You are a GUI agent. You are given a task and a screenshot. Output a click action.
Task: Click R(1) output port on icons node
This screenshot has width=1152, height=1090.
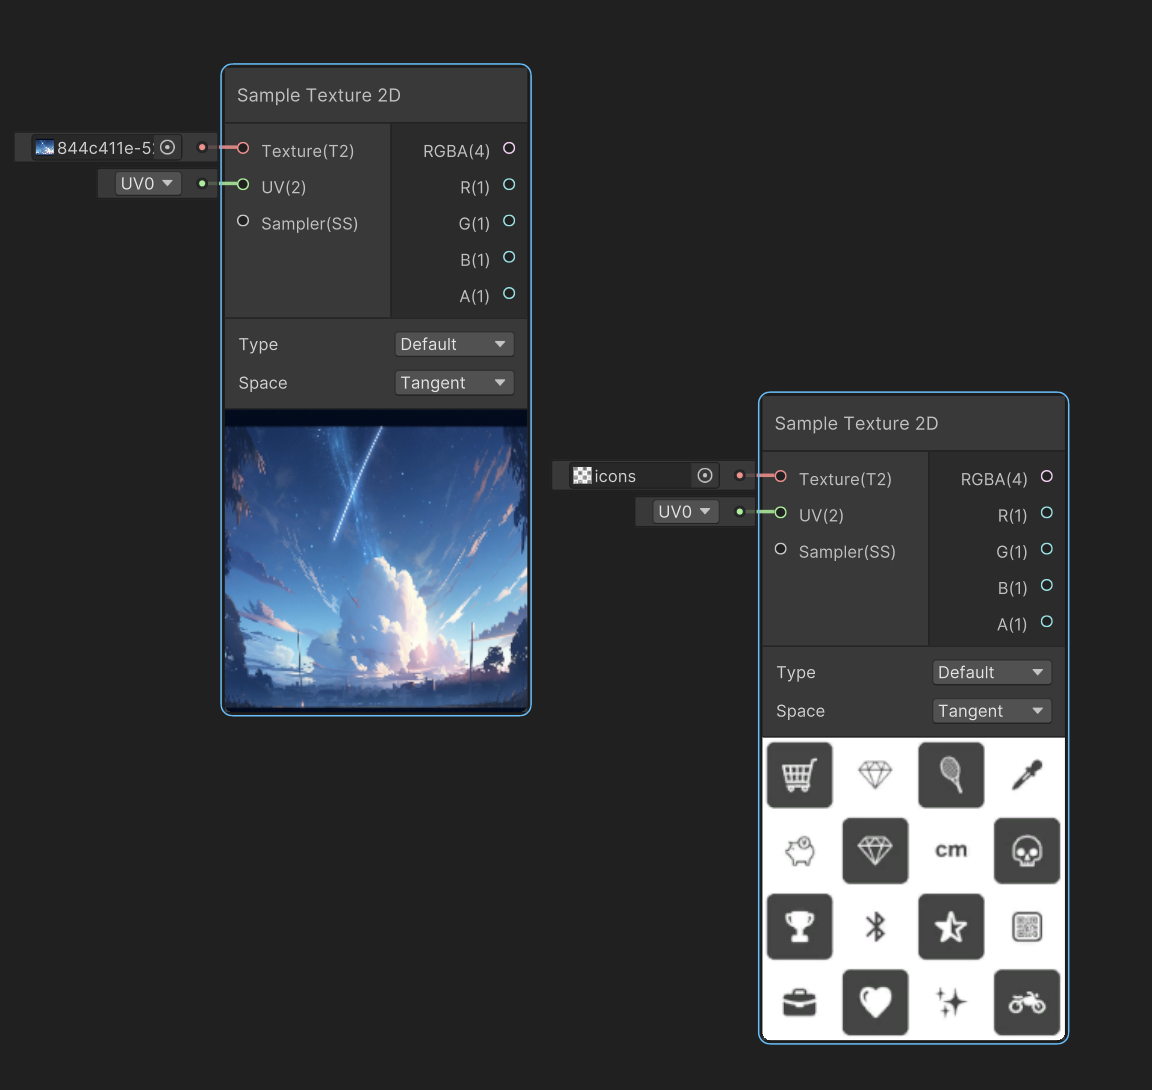coord(1047,513)
